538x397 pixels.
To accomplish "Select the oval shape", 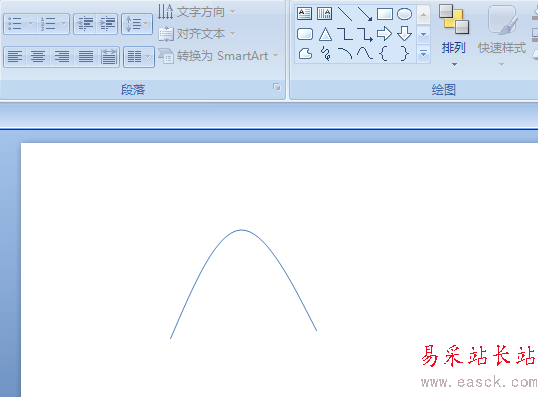I will pyautogui.click(x=405, y=14).
